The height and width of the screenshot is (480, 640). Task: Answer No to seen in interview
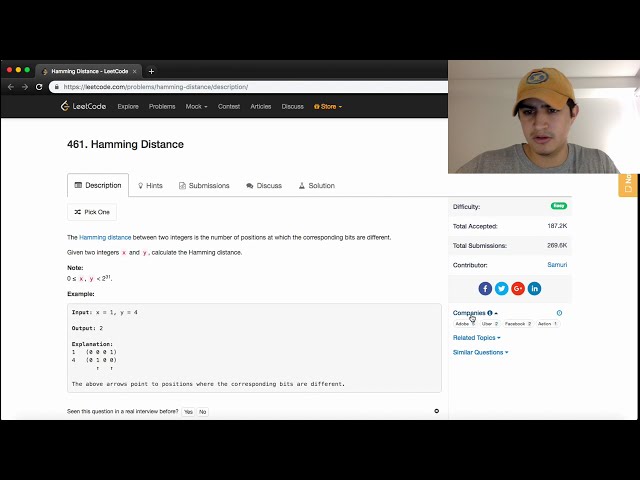point(202,412)
